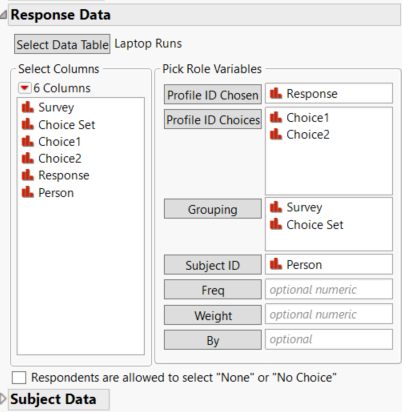Viewport: 402px width, 412px height.
Task: Click the Choice2 nominal icon in Select Columns
Action: tap(28, 158)
